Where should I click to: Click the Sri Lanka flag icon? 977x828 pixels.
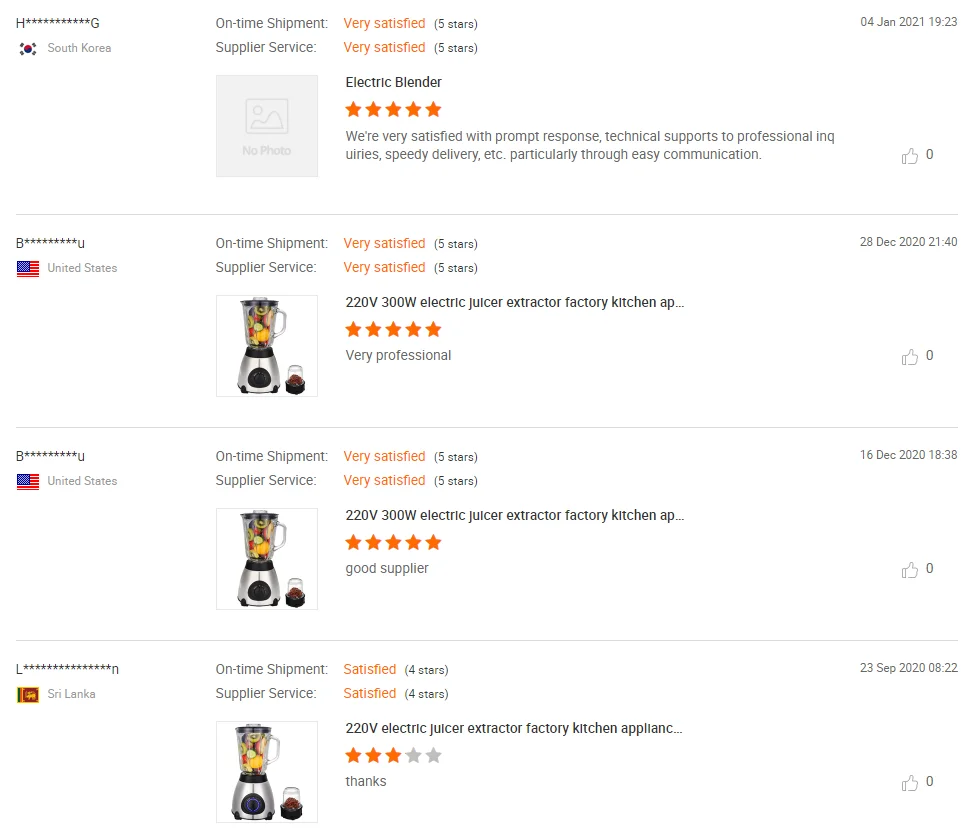tap(28, 695)
